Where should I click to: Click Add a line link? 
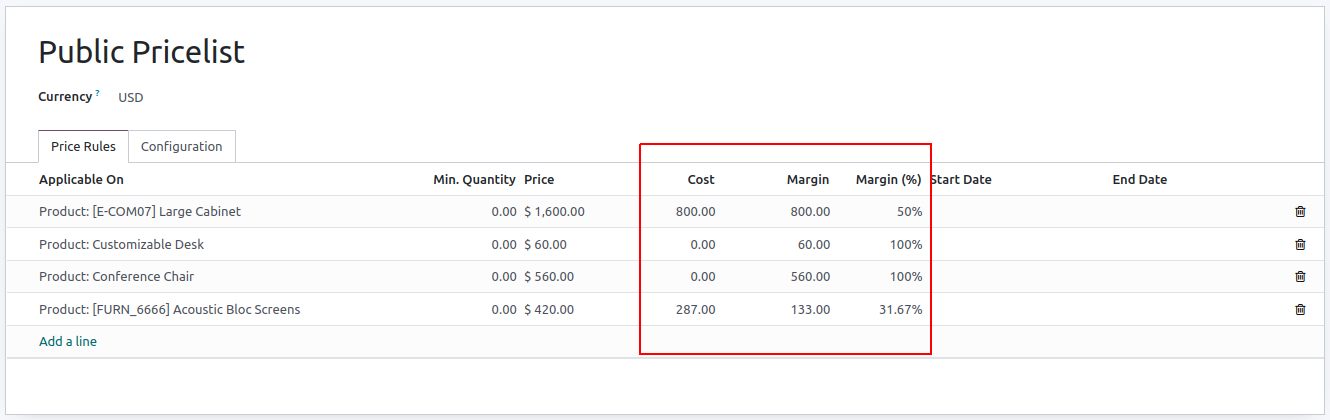pos(68,342)
